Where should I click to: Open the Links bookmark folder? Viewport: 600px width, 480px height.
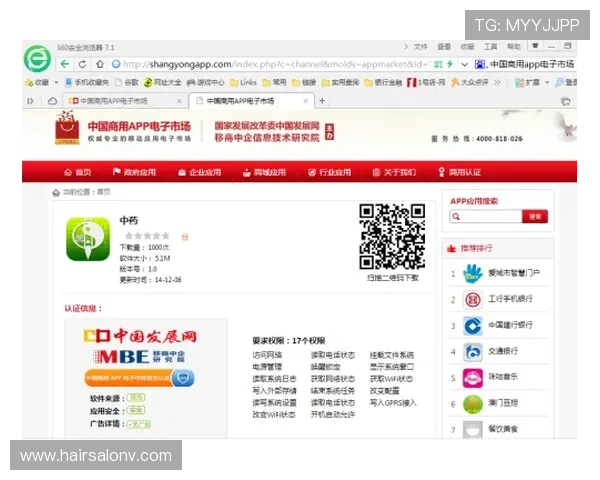point(243,82)
